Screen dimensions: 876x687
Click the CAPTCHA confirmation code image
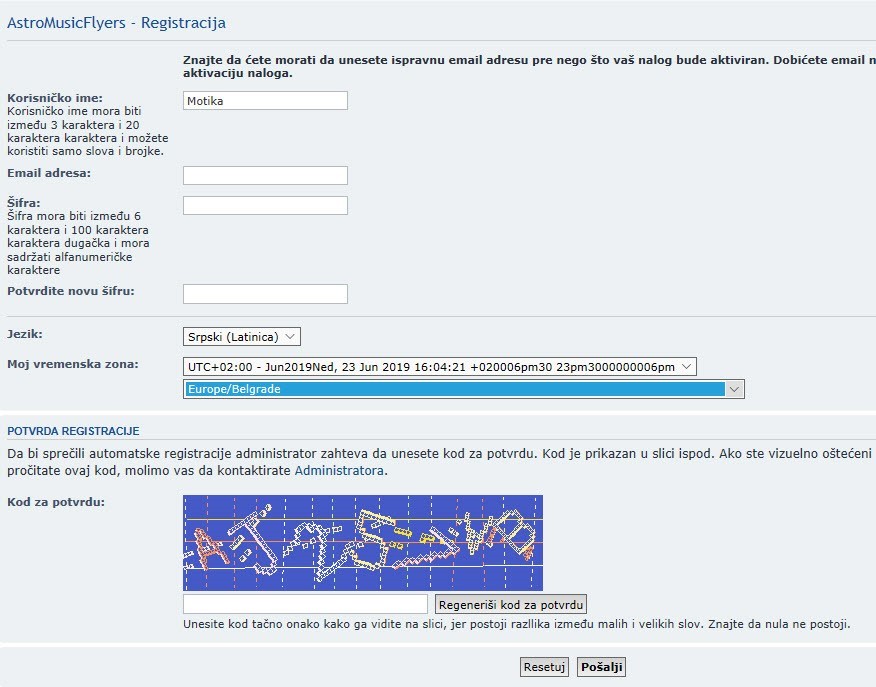coord(362,542)
